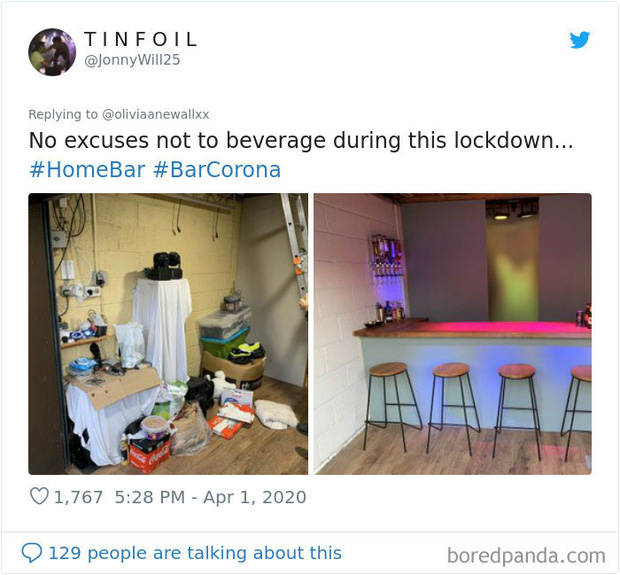Click the speech bubble reply icon

click(x=32, y=553)
